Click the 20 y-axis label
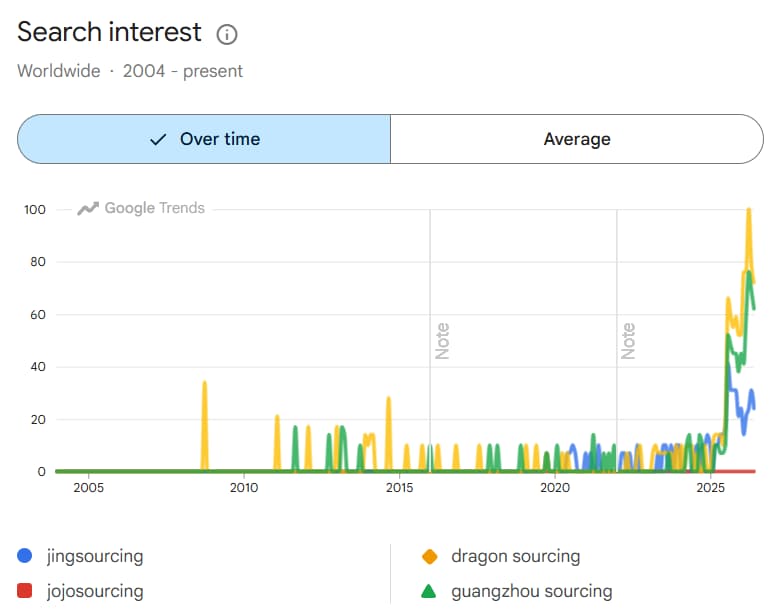Image resolution: width=784 pixels, height=615 pixels. 38,420
